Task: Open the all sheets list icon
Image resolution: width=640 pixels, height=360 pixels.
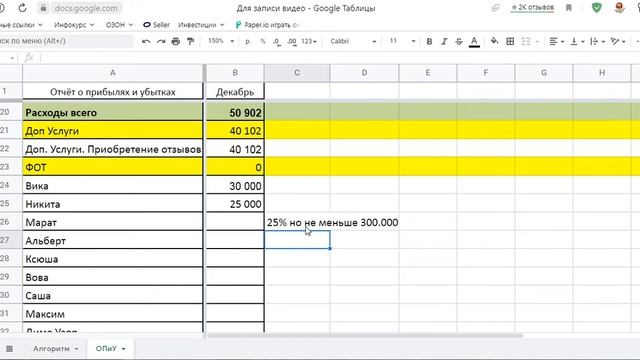Action: [9, 349]
